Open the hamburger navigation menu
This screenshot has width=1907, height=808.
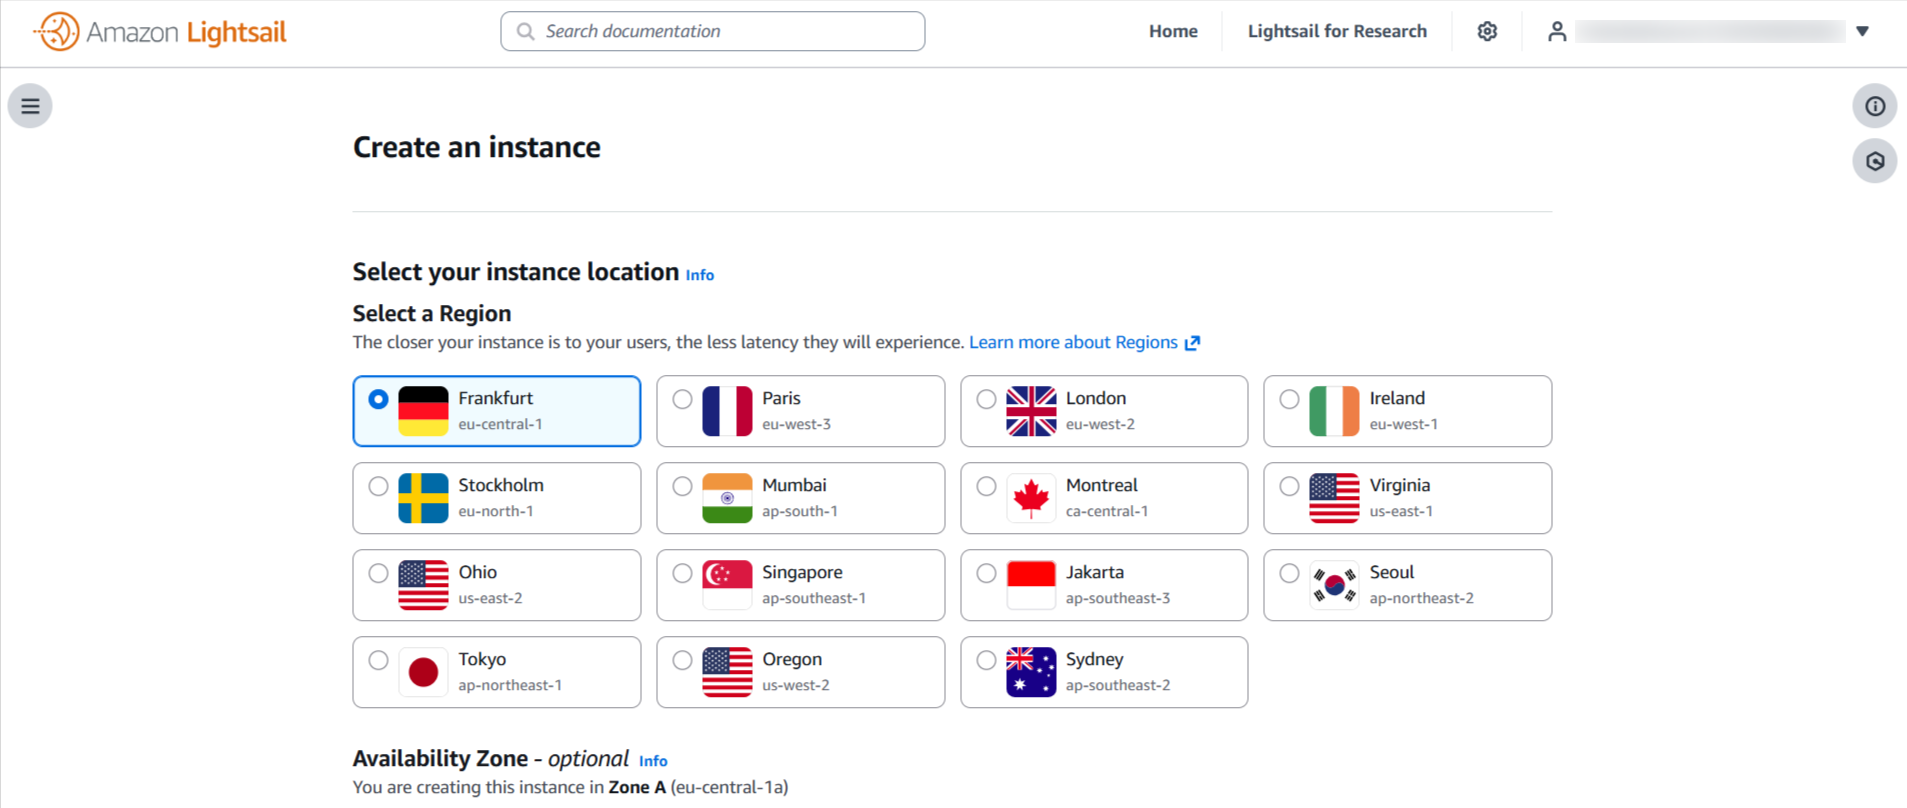30,106
